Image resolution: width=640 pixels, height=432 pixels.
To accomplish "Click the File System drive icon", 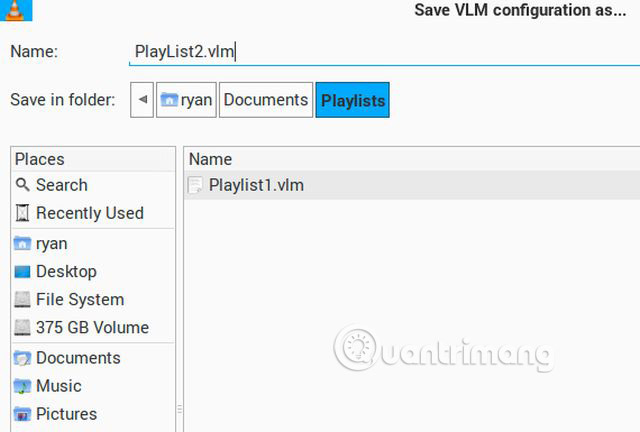I will 23,300.
